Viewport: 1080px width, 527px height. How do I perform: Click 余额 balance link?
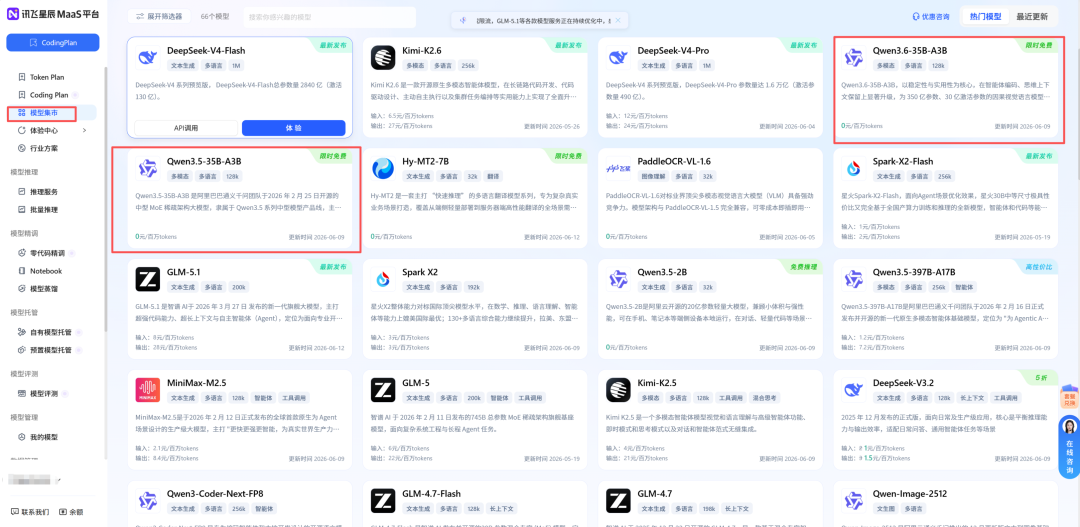coord(71,512)
